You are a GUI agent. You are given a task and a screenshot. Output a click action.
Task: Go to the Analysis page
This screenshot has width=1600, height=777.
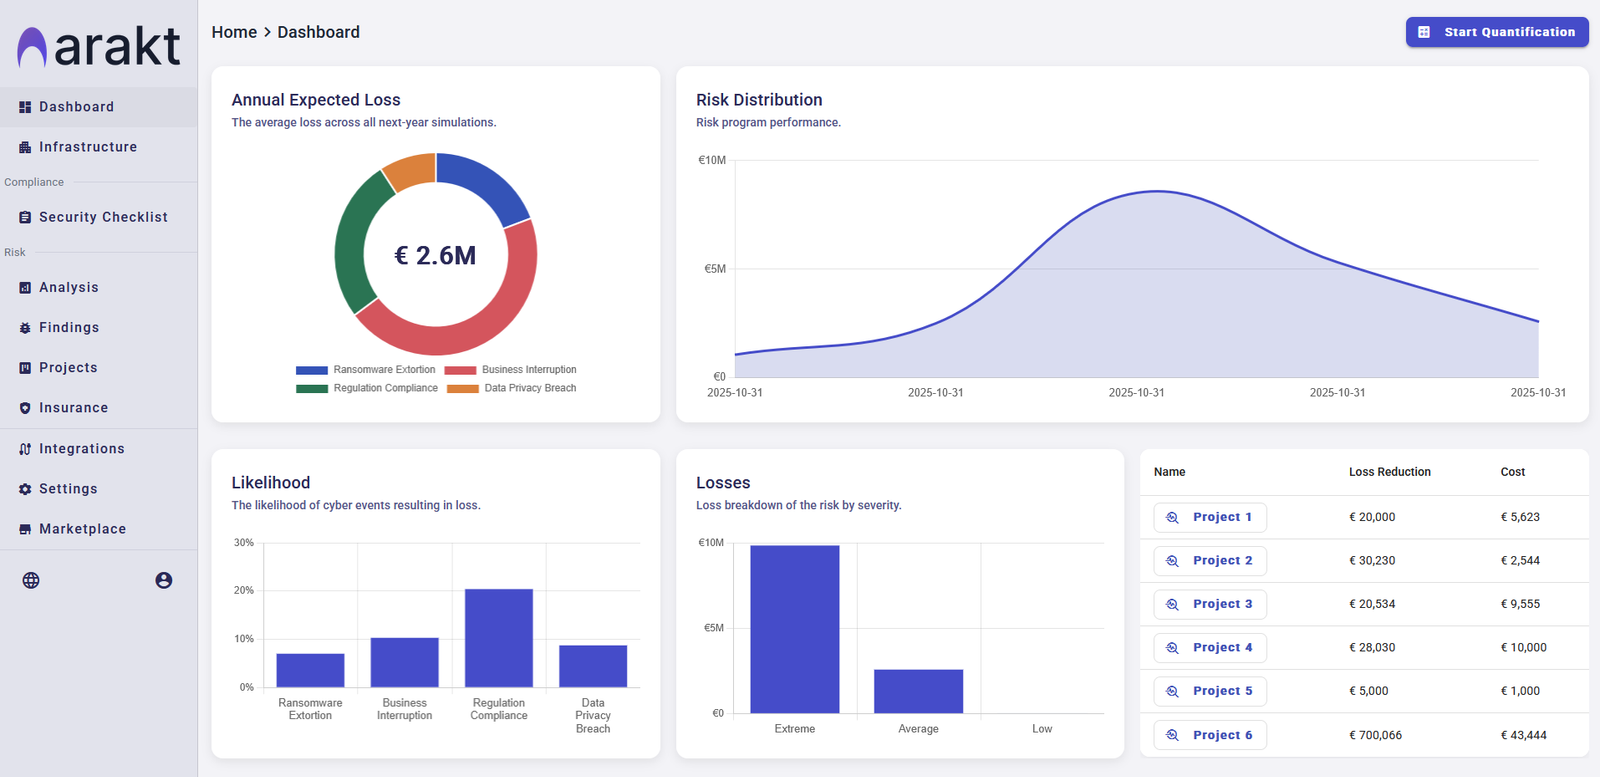click(68, 288)
